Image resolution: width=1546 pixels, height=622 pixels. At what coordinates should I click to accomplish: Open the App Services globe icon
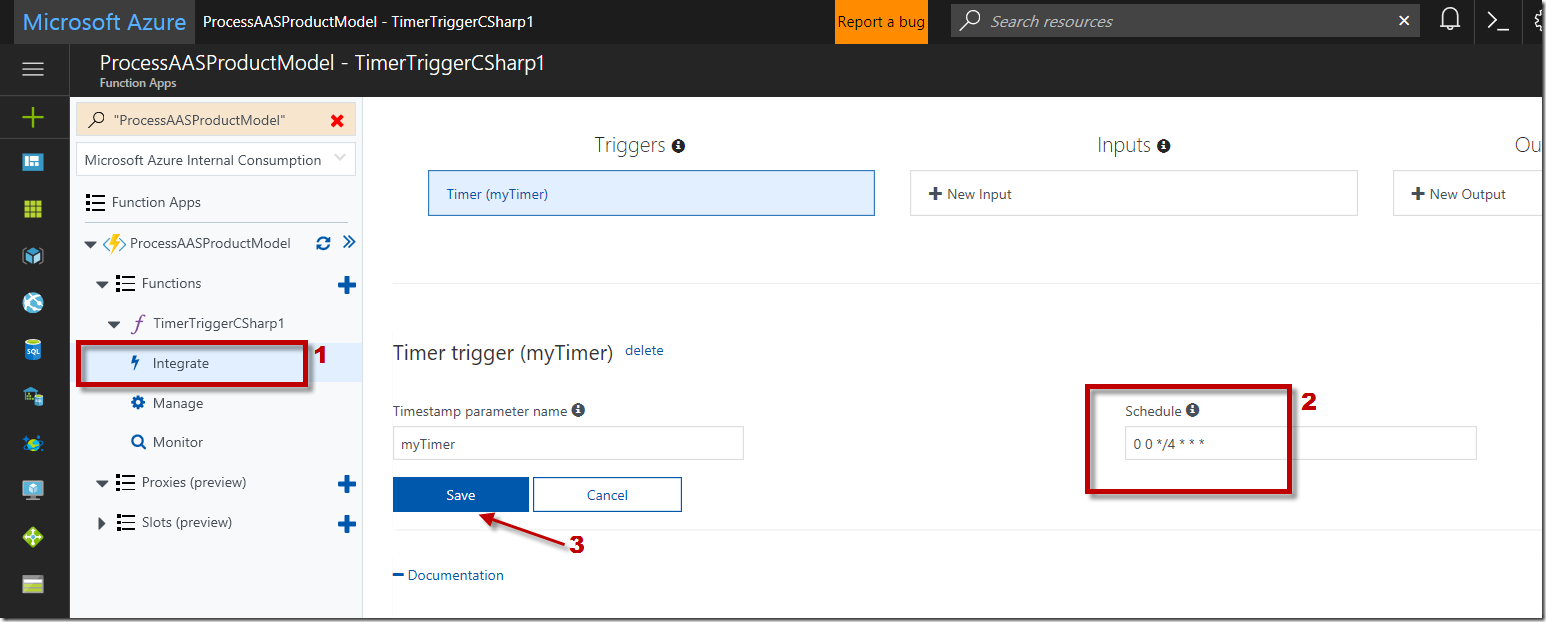(33, 302)
